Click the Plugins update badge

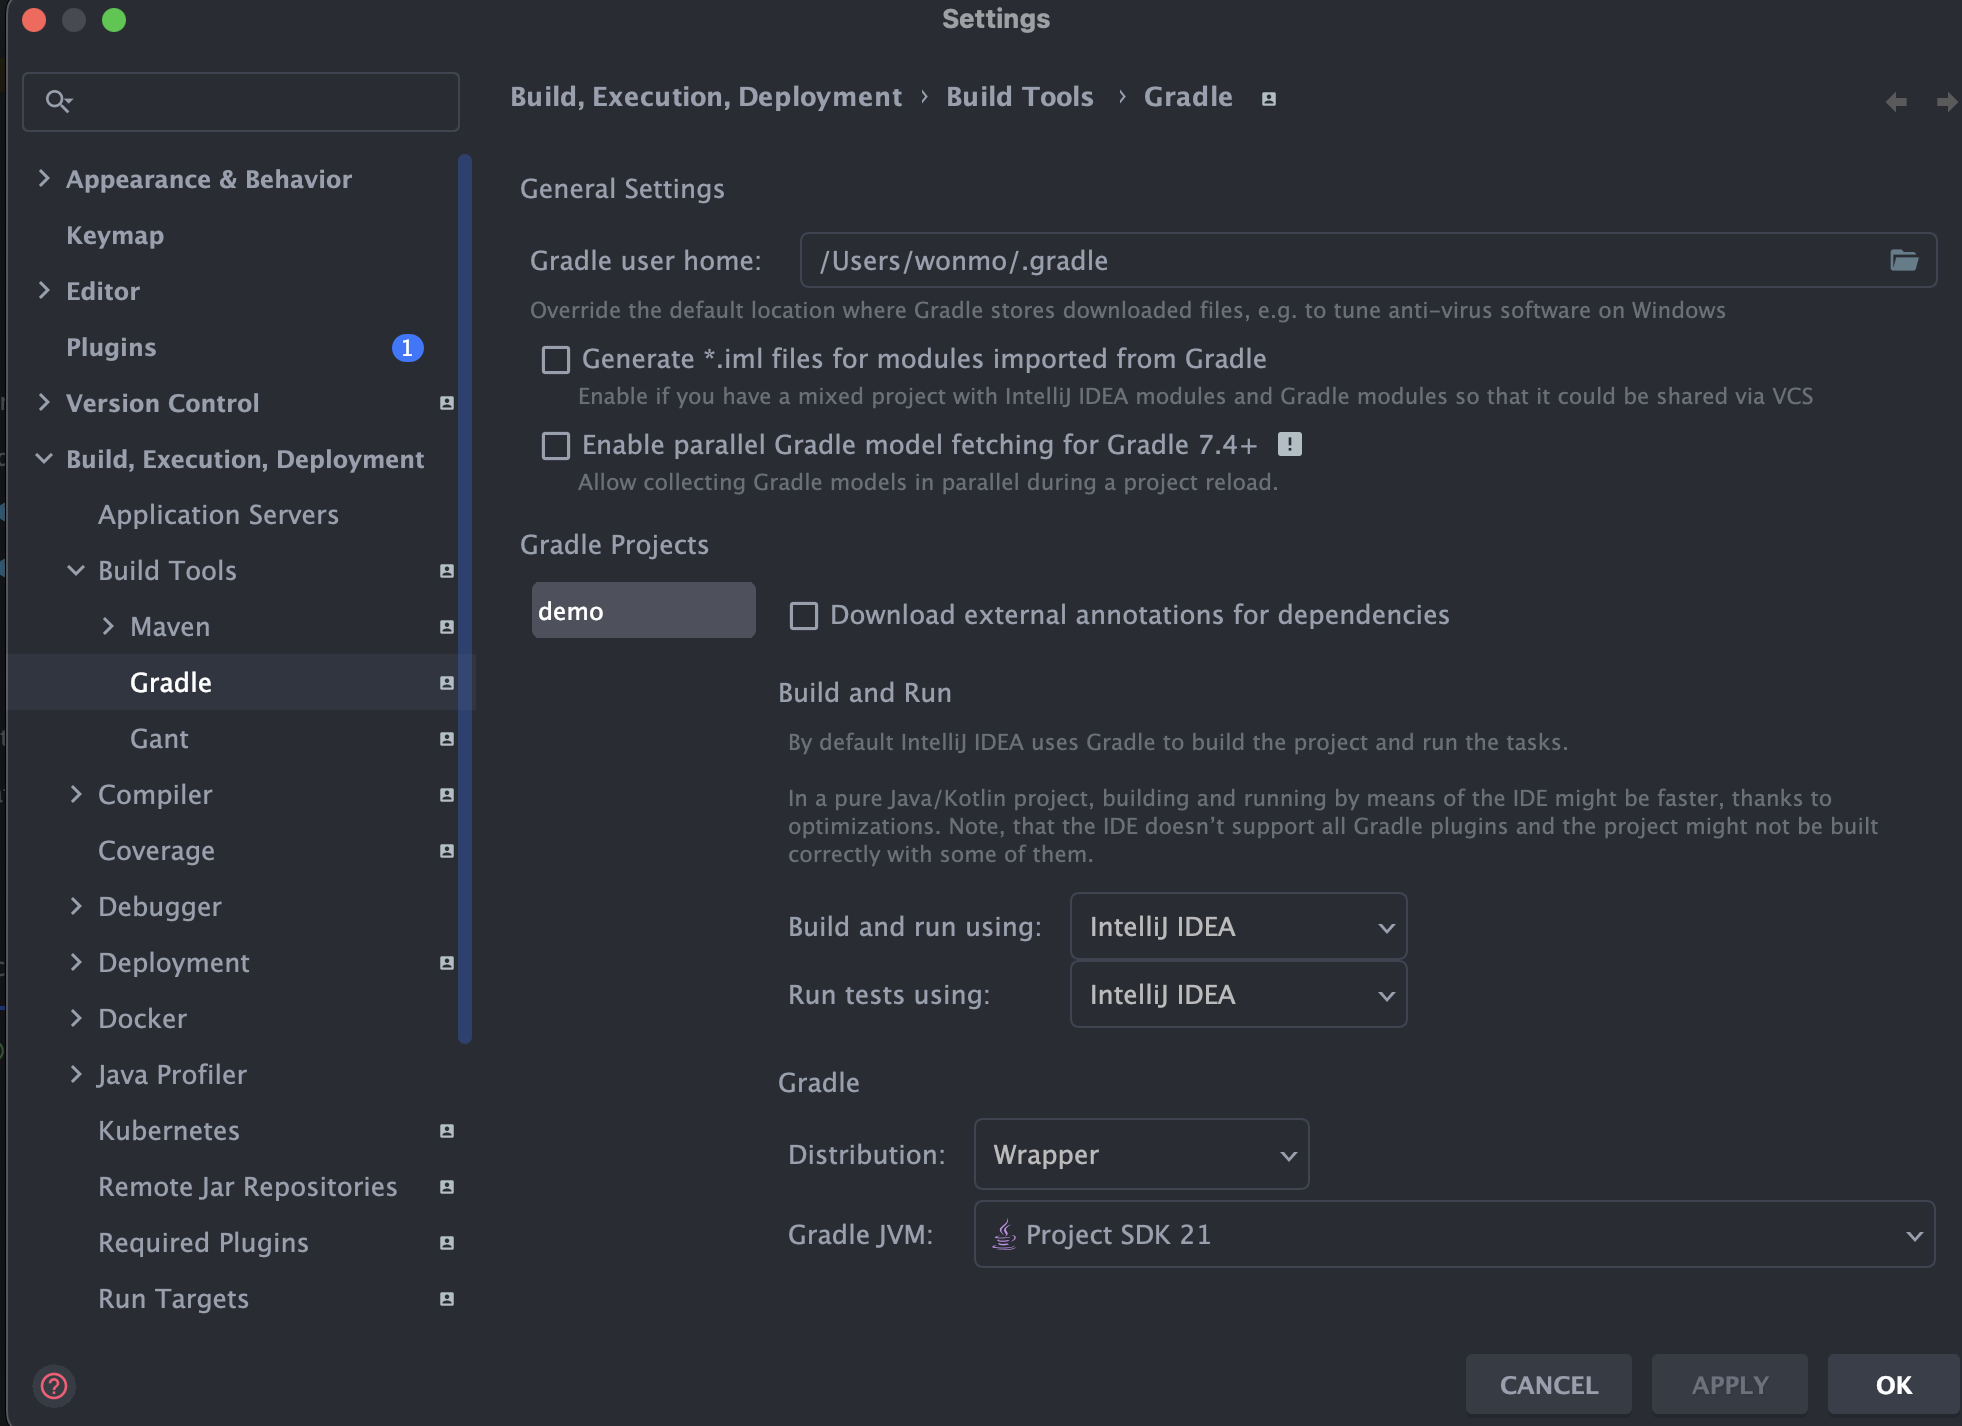pyautogui.click(x=407, y=347)
